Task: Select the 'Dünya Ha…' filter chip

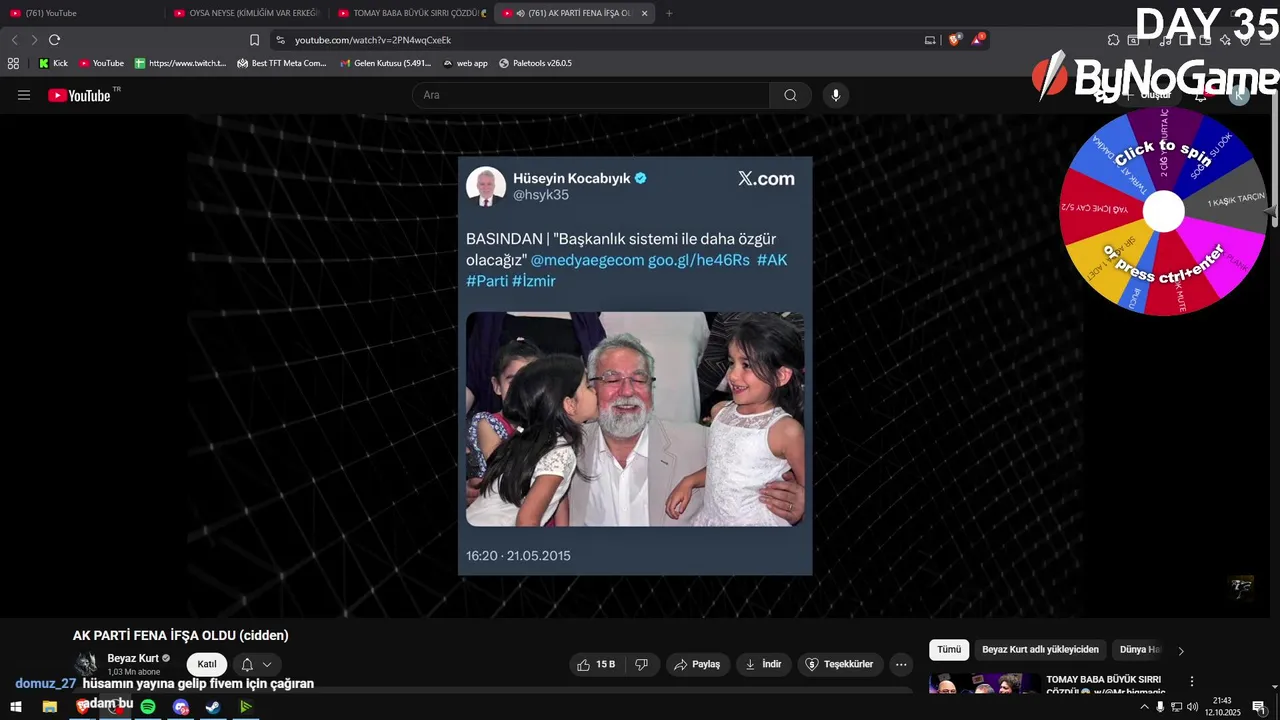Action: coord(1138,650)
